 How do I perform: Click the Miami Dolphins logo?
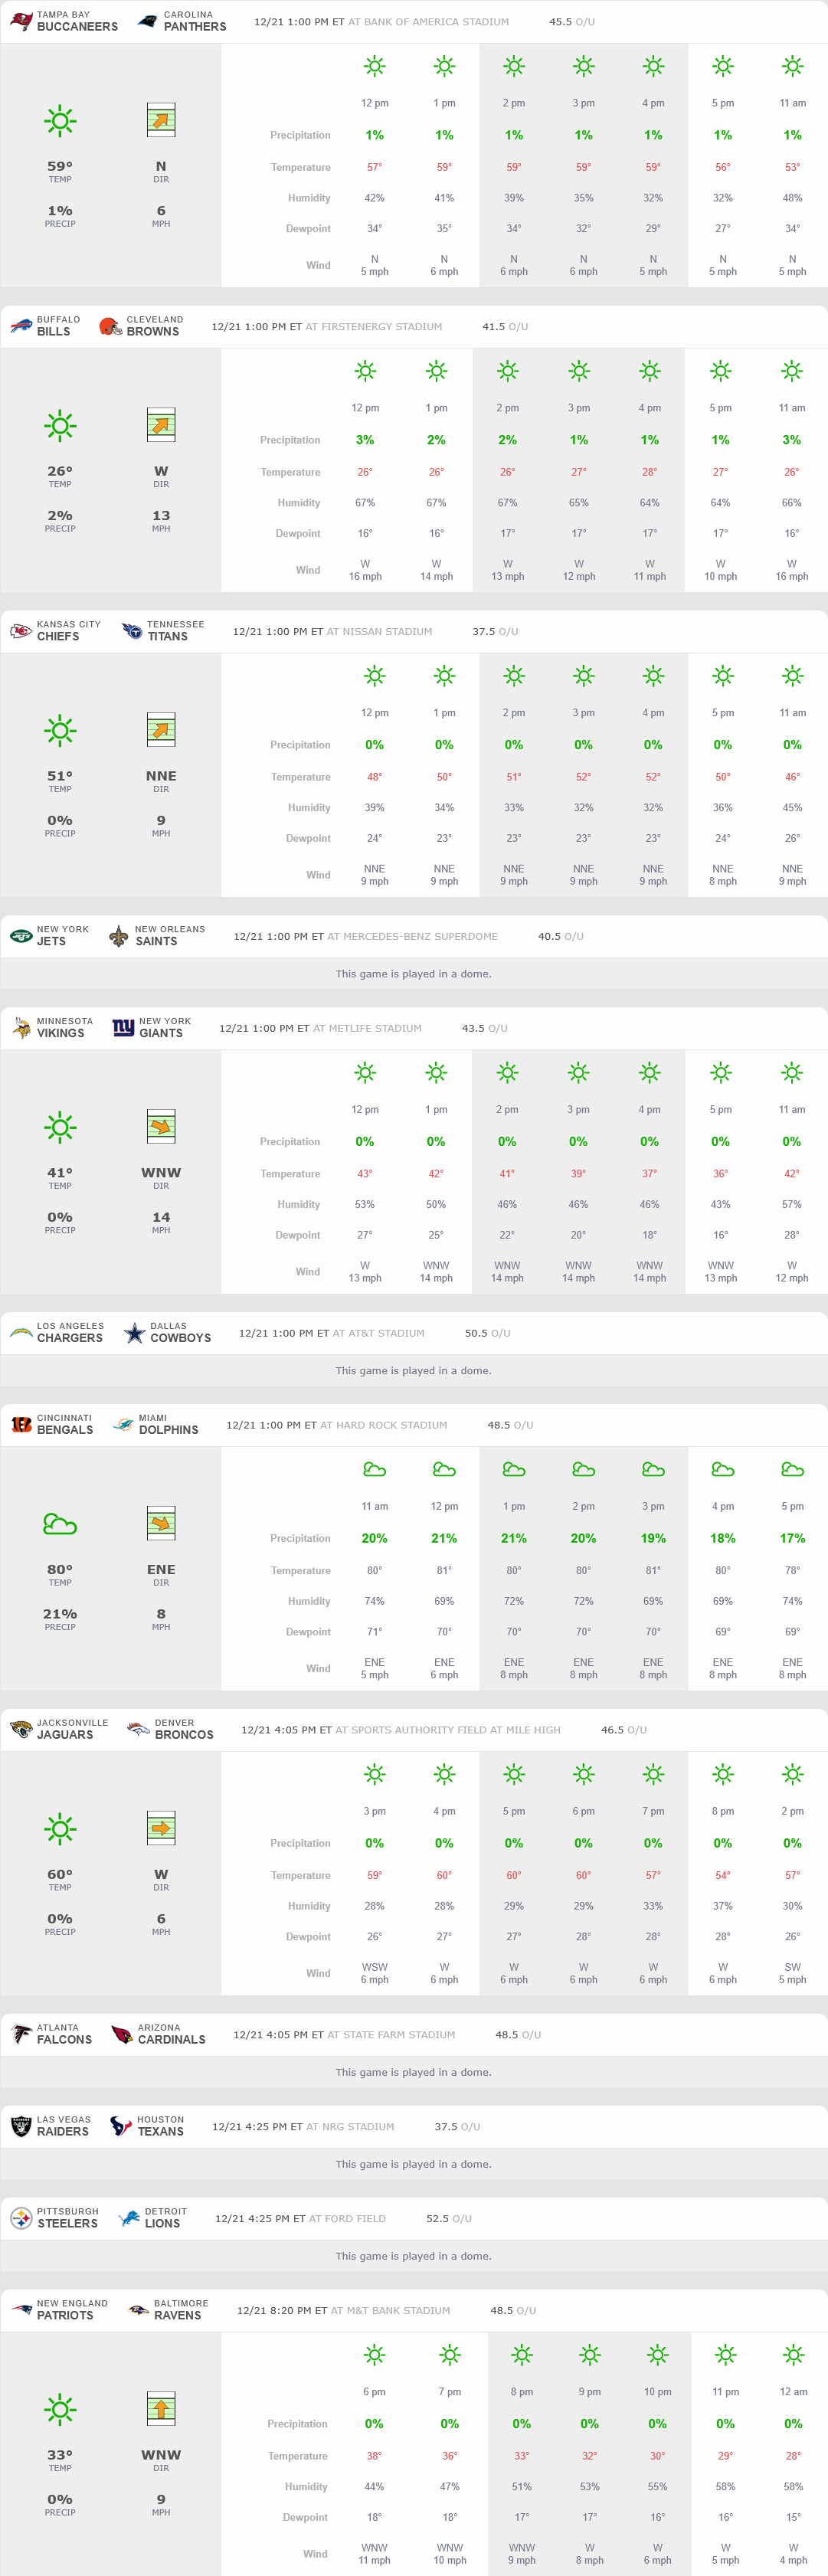pyautogui.click(x=123, y=1425)
